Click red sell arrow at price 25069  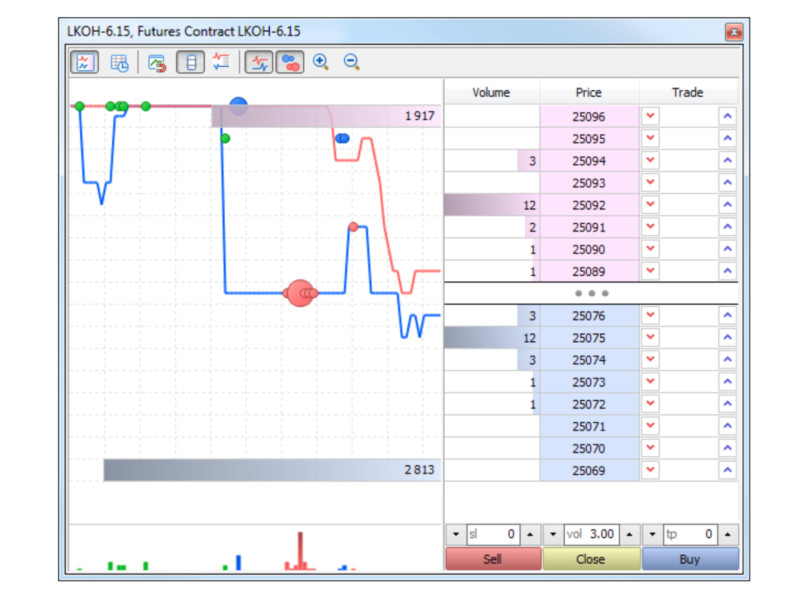(x=650, y=470)
